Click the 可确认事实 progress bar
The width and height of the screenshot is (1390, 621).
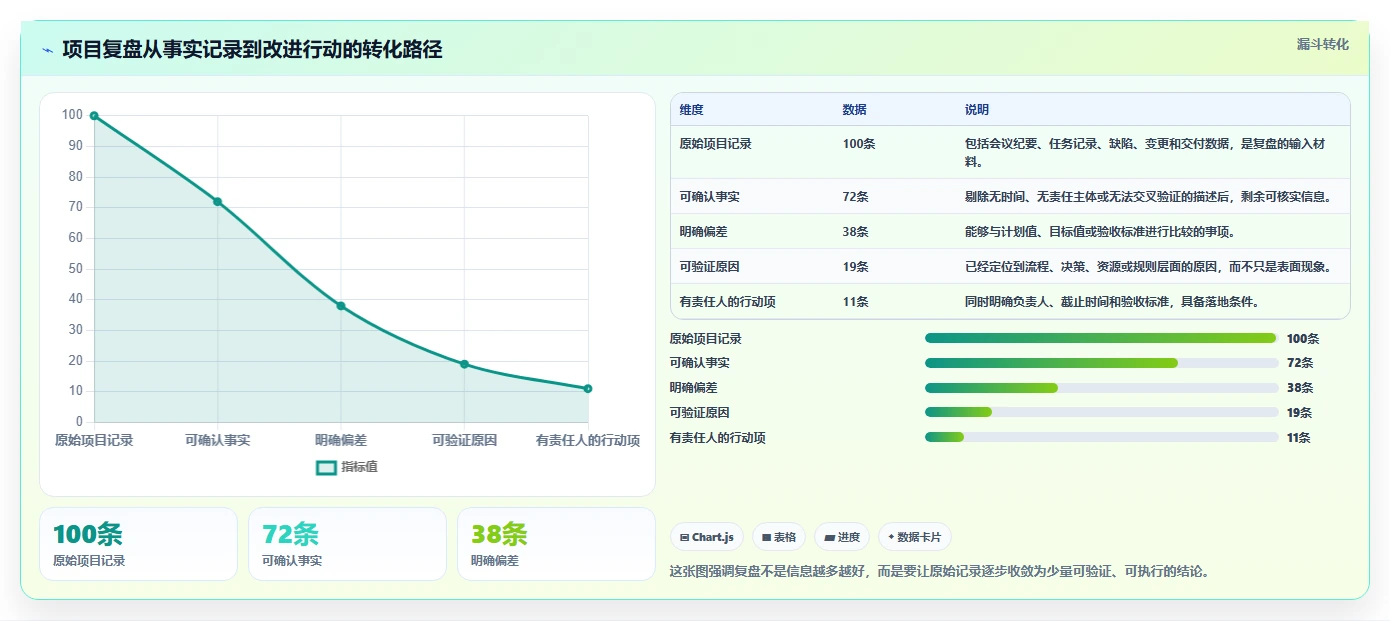pyautogui.click(x=1102, y=363)
